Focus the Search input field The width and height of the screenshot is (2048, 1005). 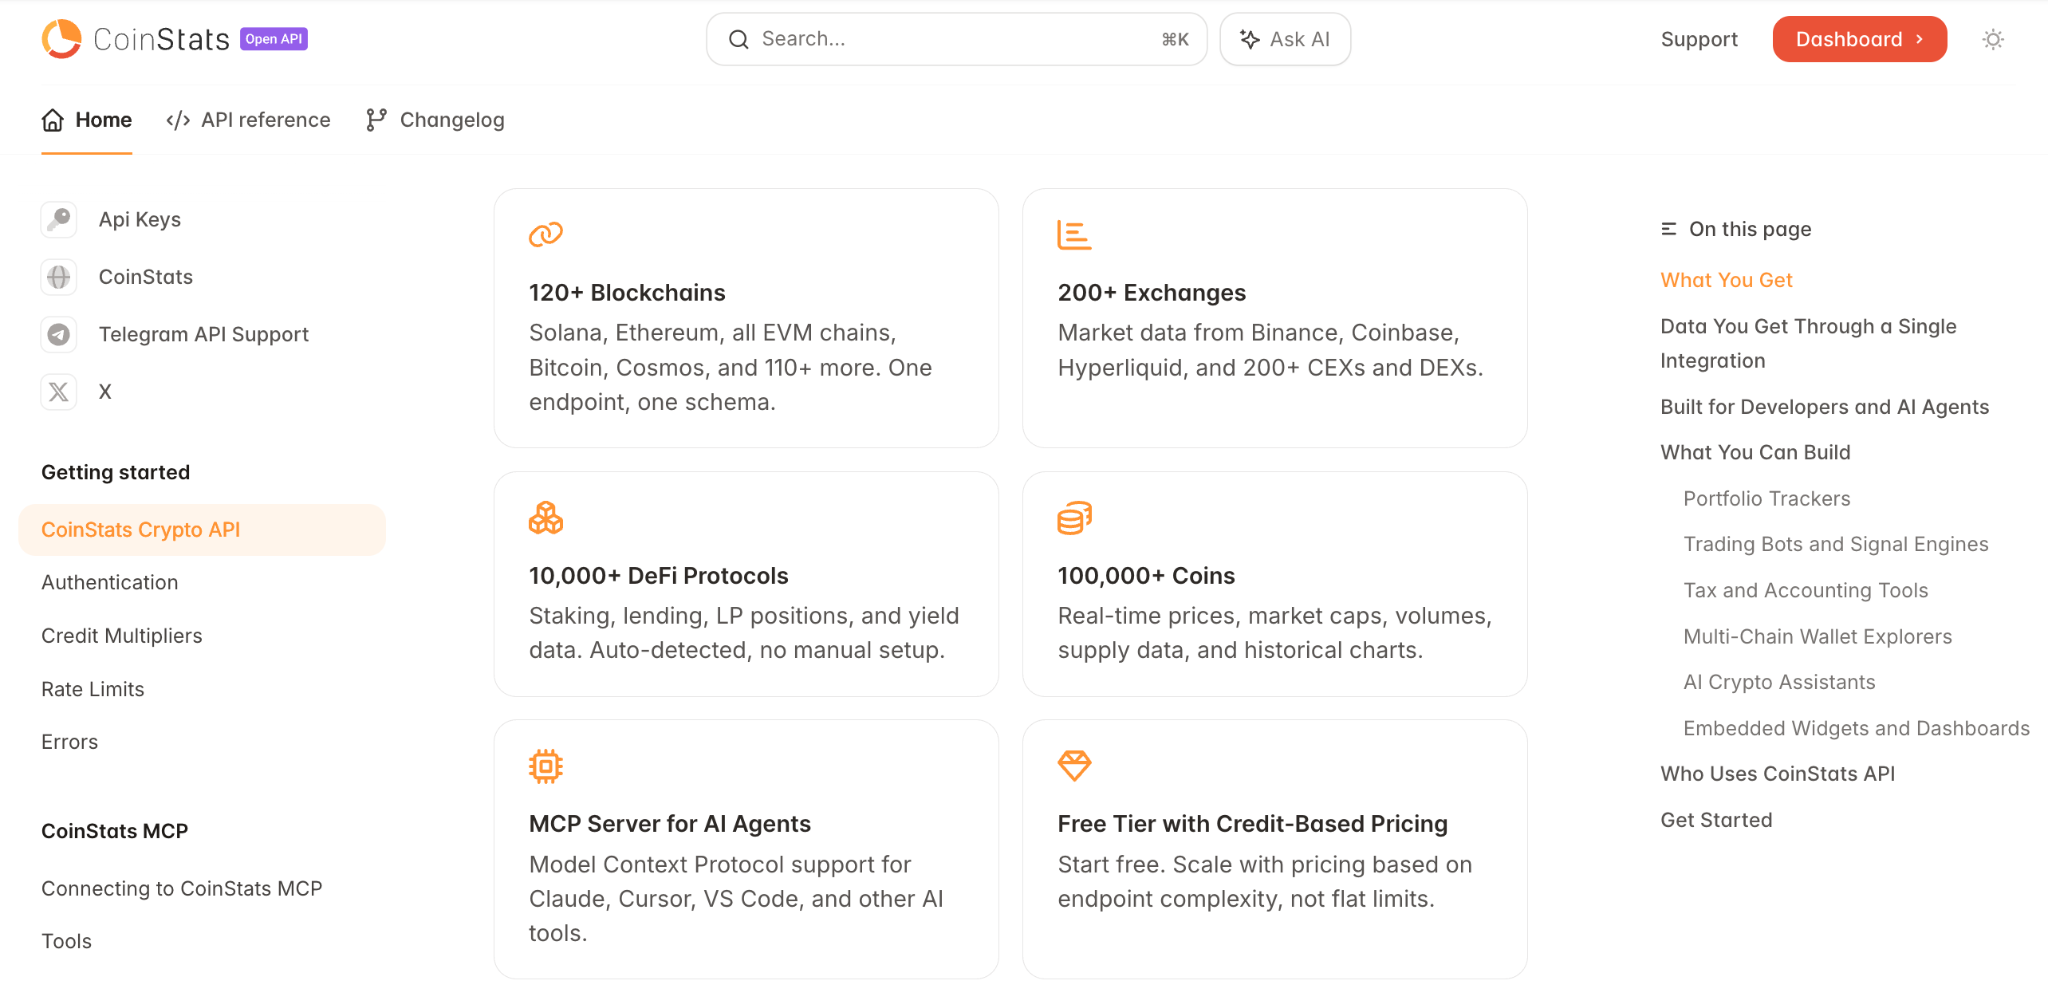pos(956,39)
